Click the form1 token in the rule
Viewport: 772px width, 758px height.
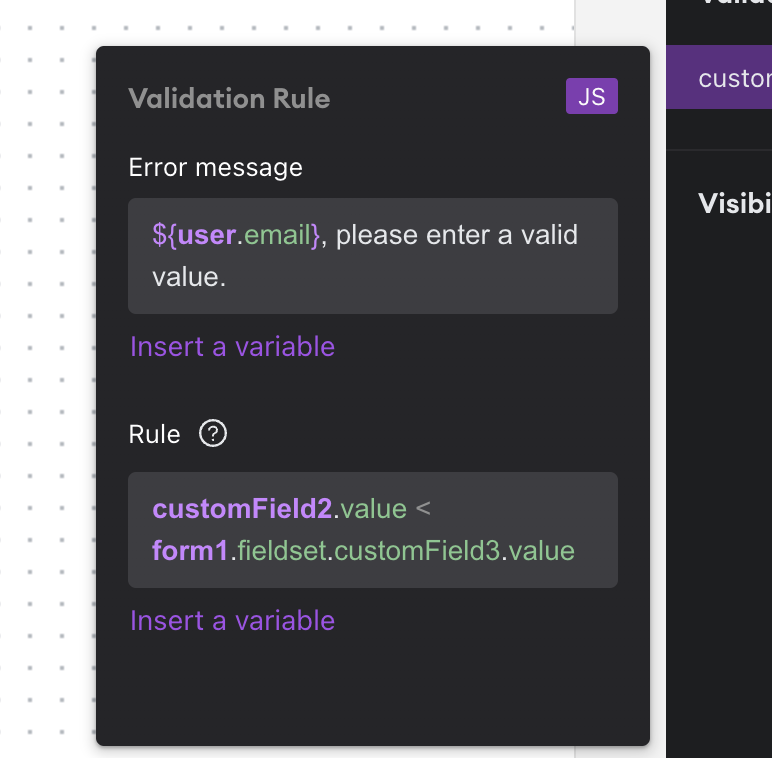190,551
